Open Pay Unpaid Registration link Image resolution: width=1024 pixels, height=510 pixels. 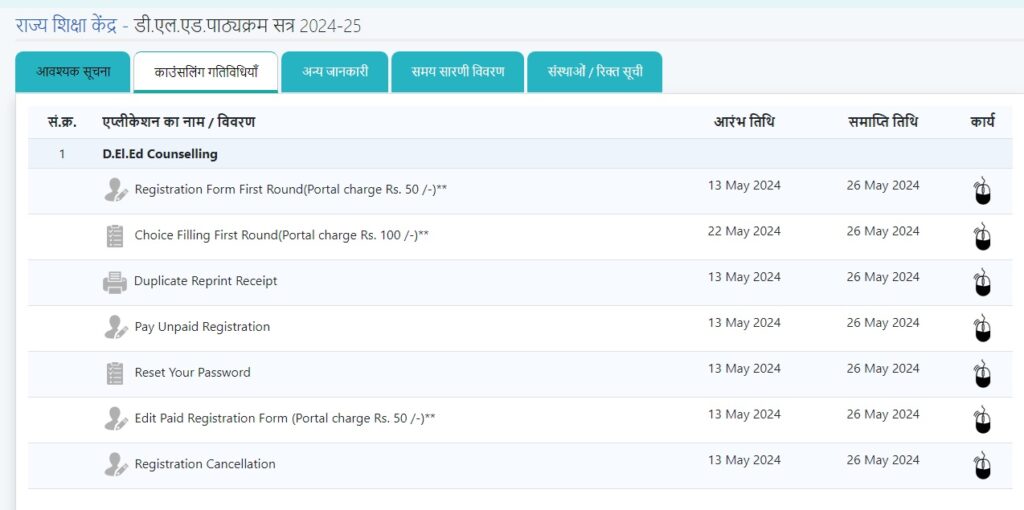(202, 327)
